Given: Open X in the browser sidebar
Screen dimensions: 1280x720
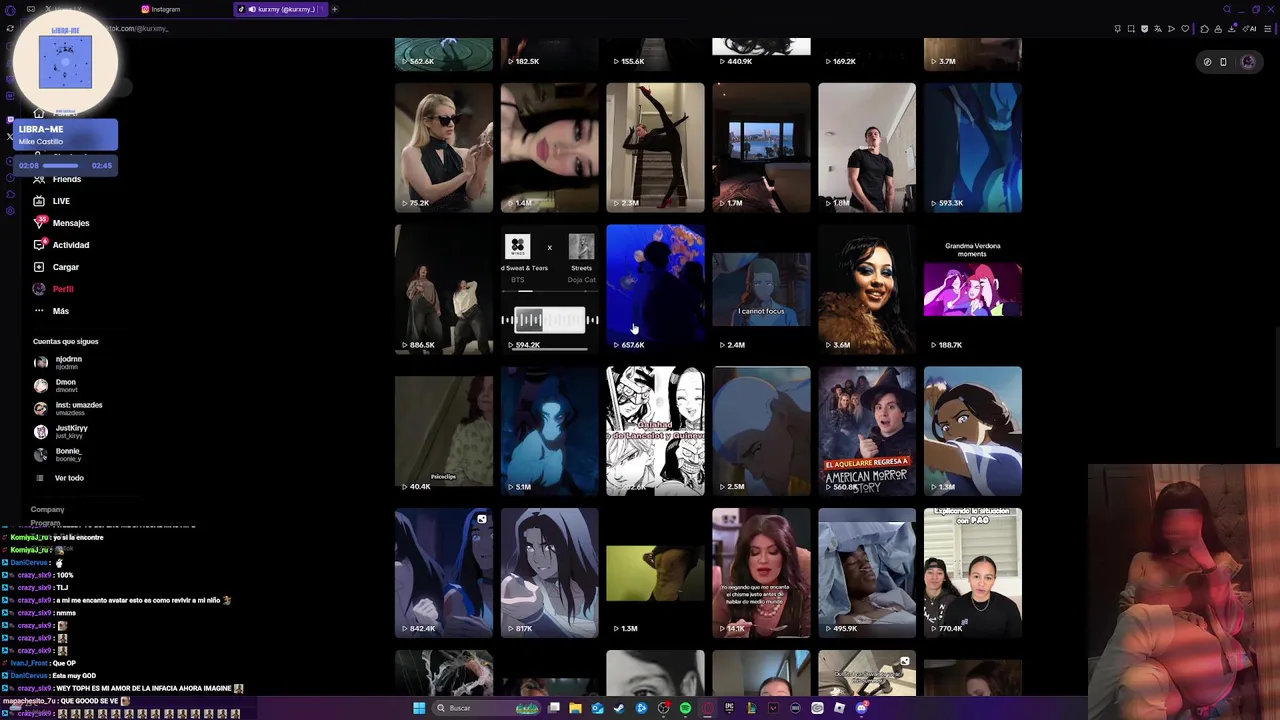Looking at the screenshot, I should 10,137.
